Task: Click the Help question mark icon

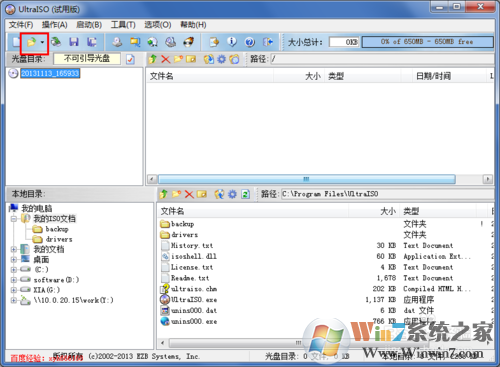Action: pos(250,42)
